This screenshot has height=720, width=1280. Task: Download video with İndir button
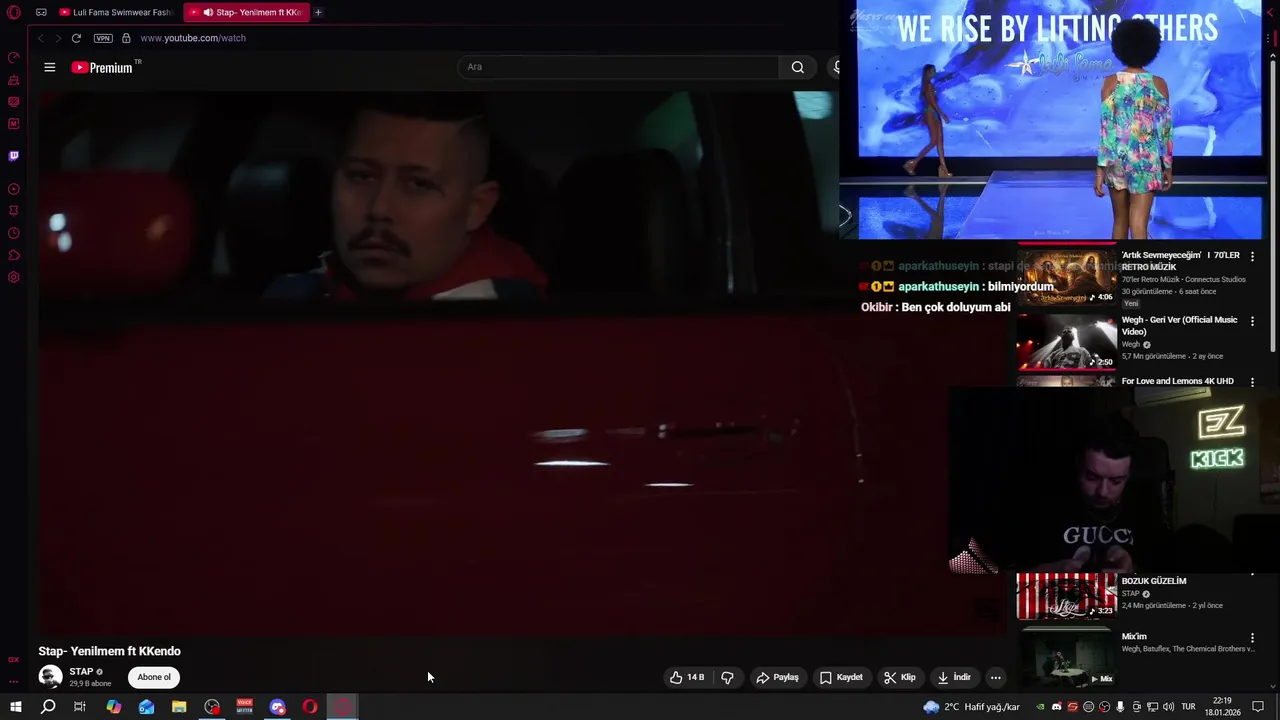coord(954,677)
